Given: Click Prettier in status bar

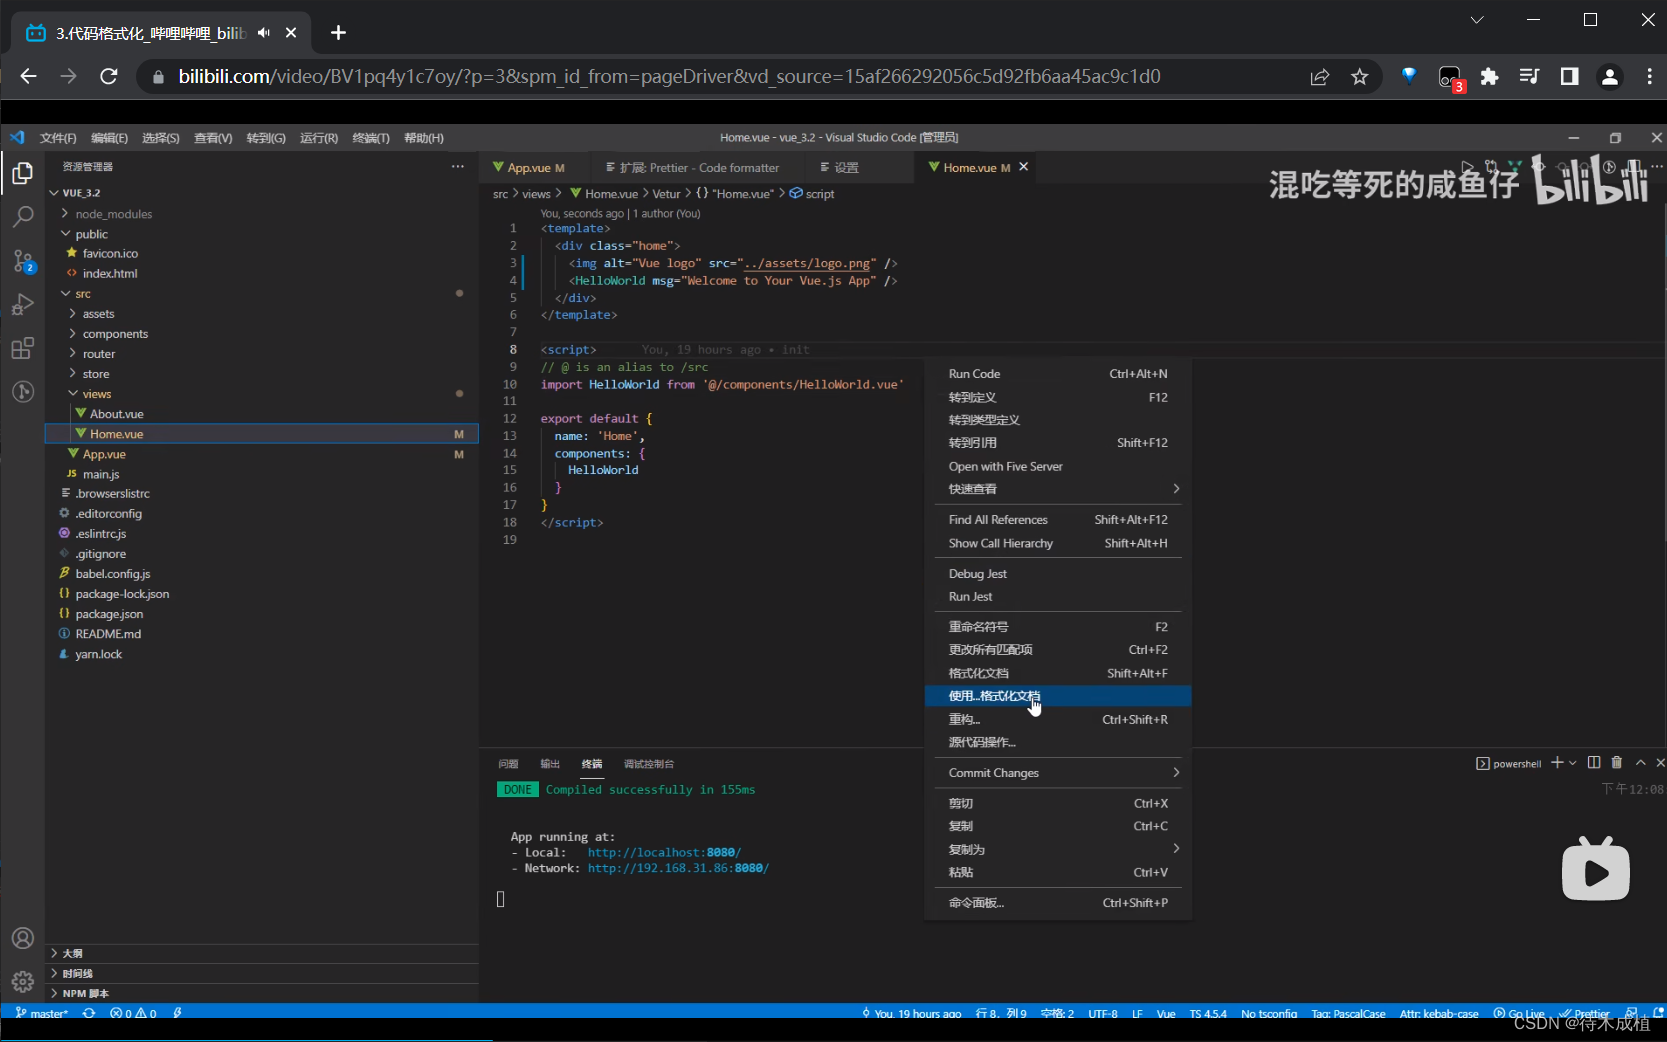Looking at the screenshot, I should click(x=1584, y=1013).
